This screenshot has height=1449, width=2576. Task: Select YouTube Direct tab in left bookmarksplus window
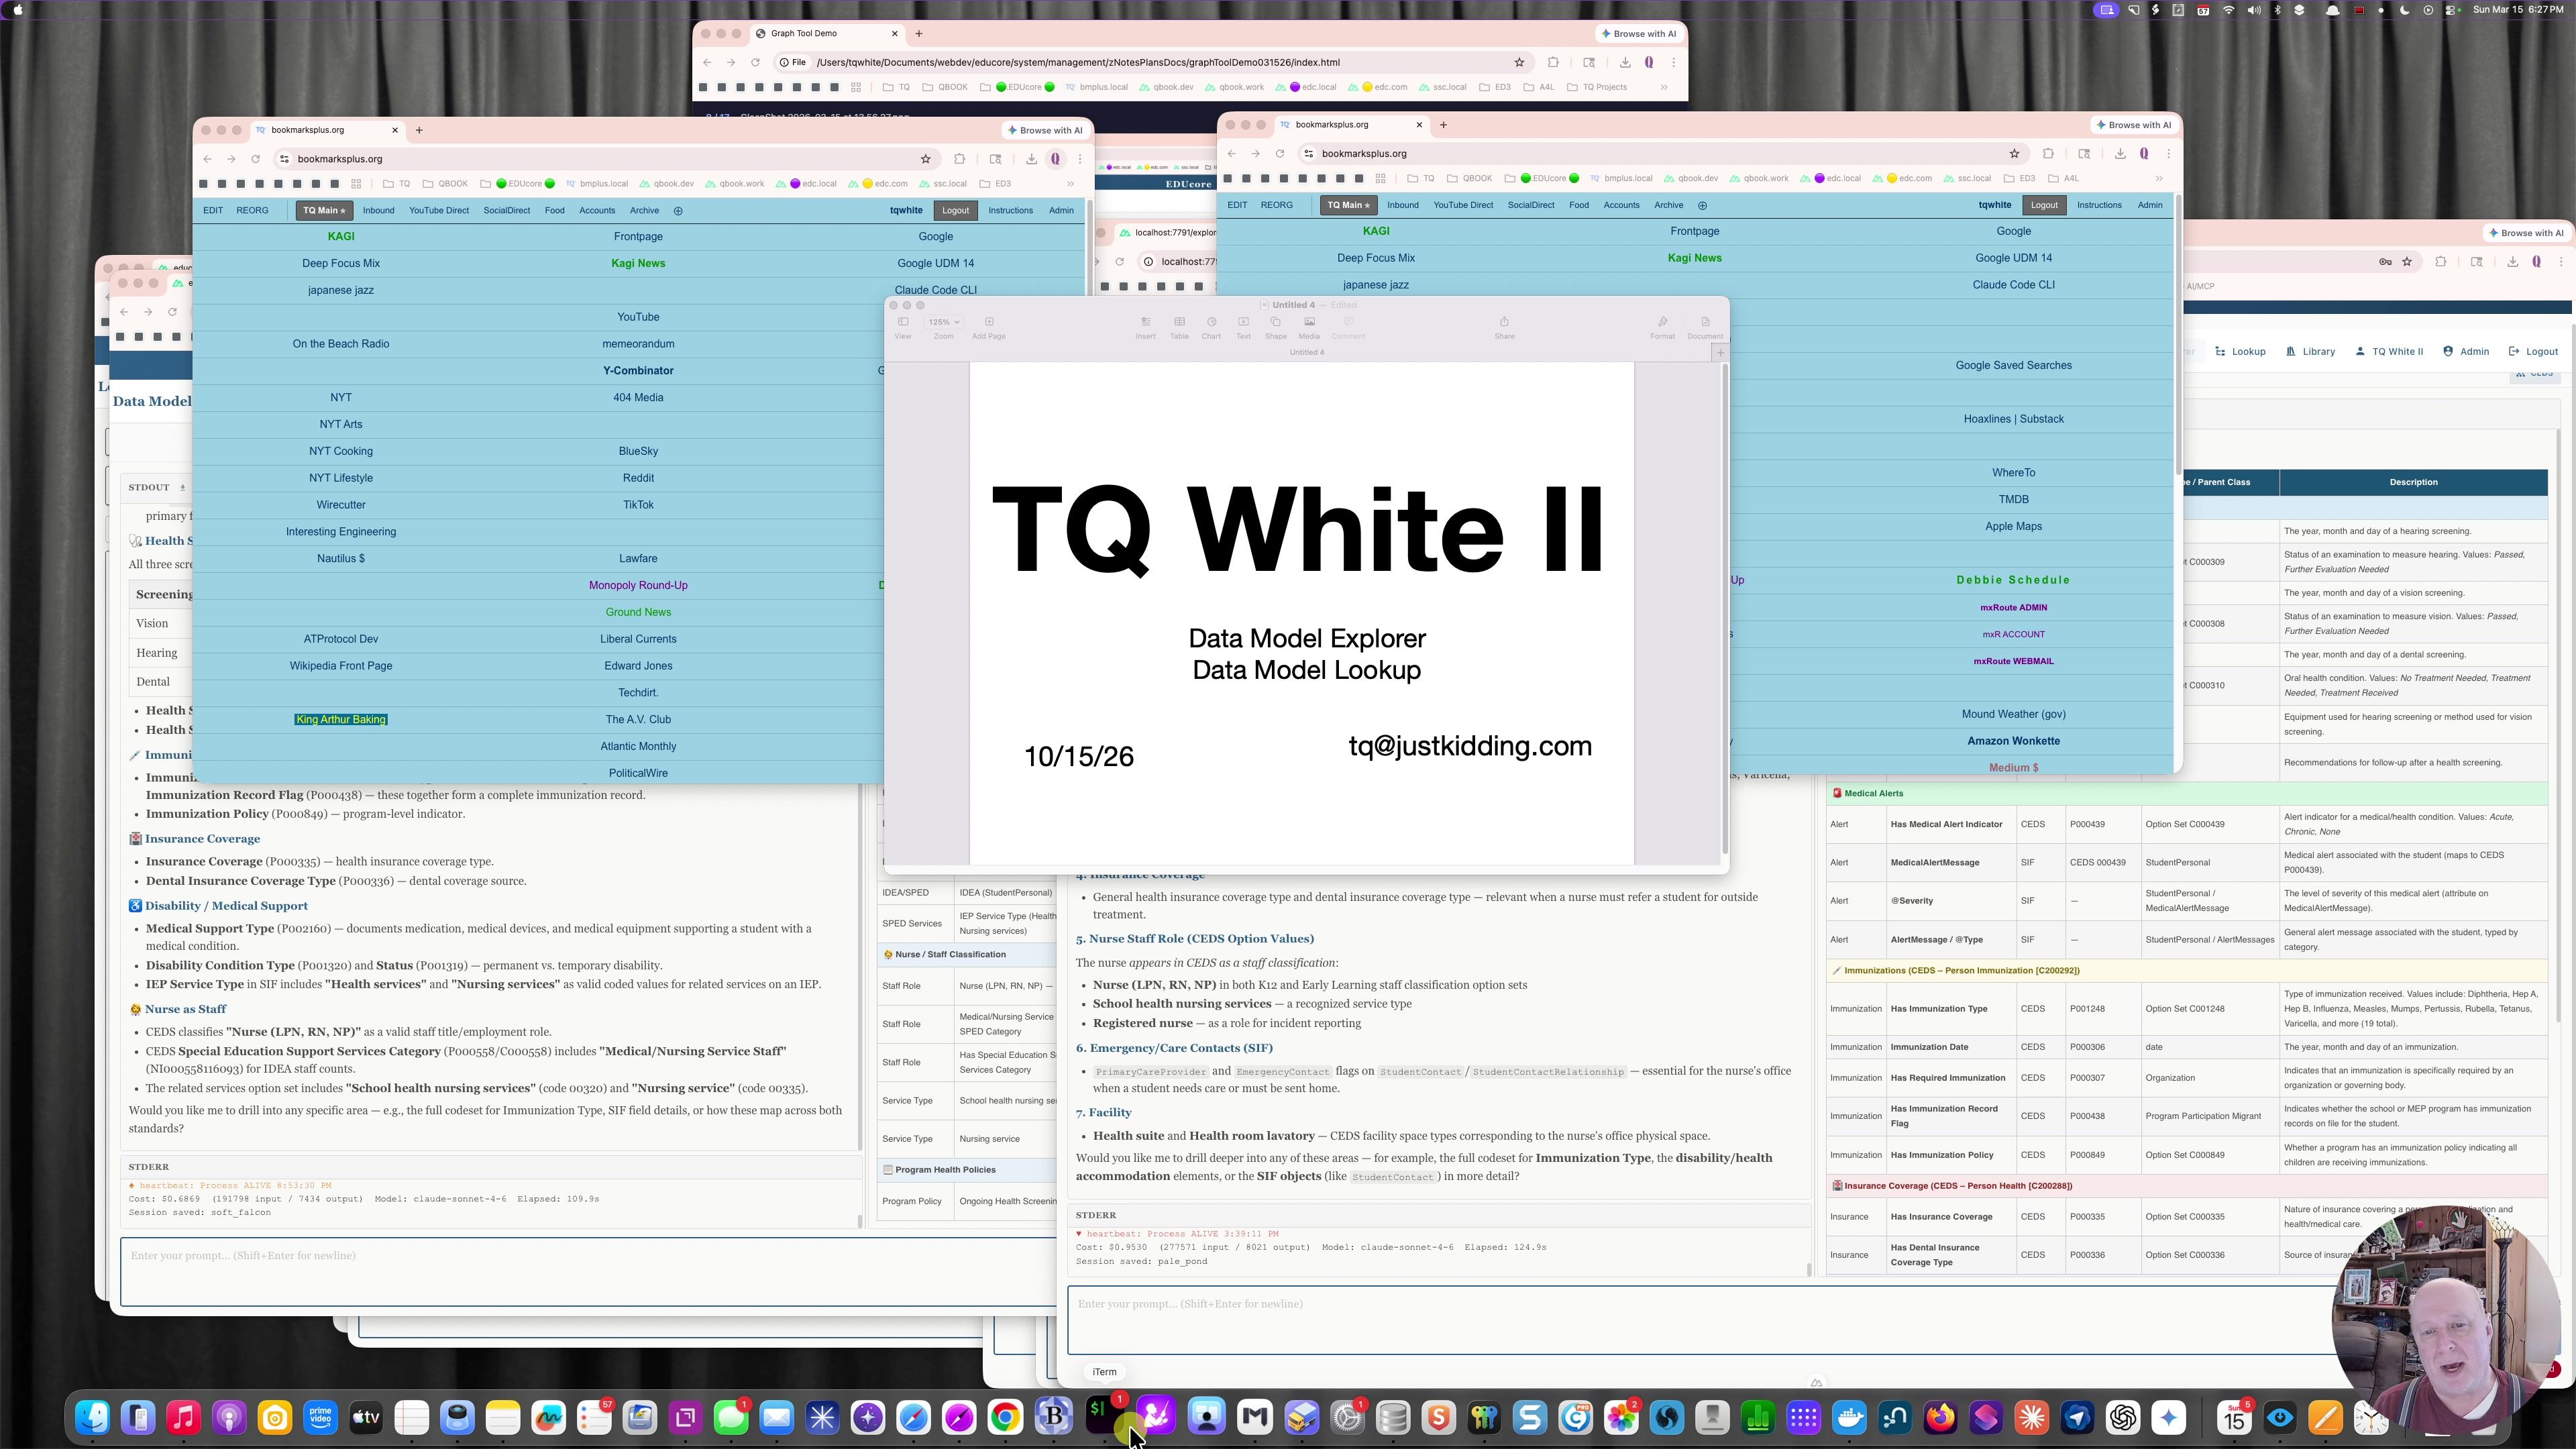438,211
